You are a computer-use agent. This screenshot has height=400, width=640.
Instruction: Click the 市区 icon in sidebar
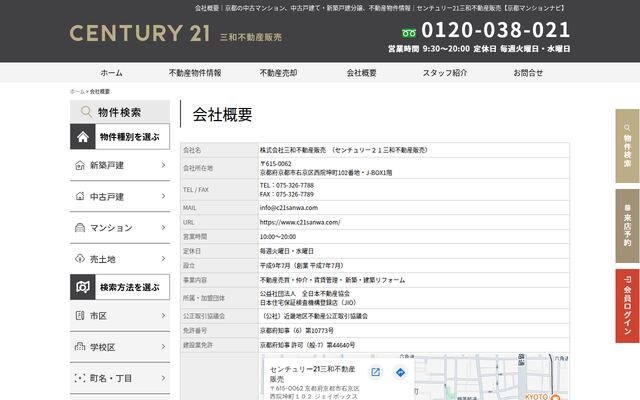(x=80, y=316)
